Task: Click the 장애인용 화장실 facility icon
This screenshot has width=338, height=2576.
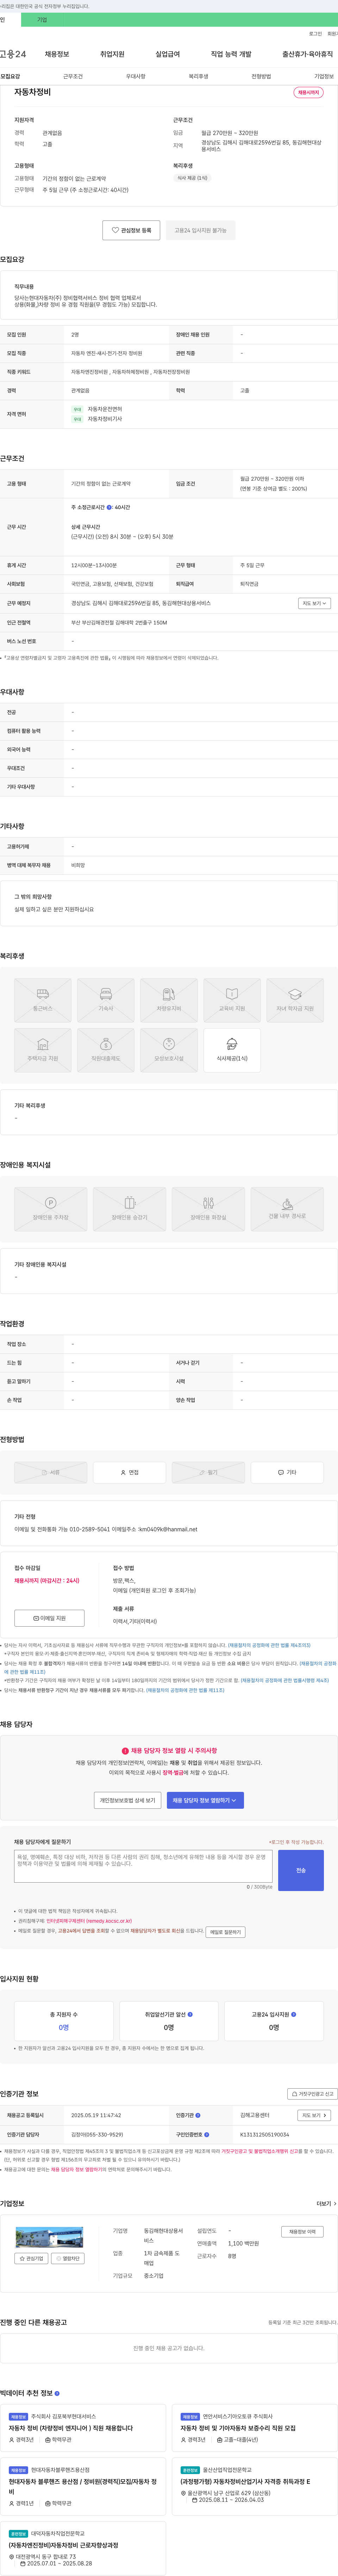Action: tap(208, 1209)
